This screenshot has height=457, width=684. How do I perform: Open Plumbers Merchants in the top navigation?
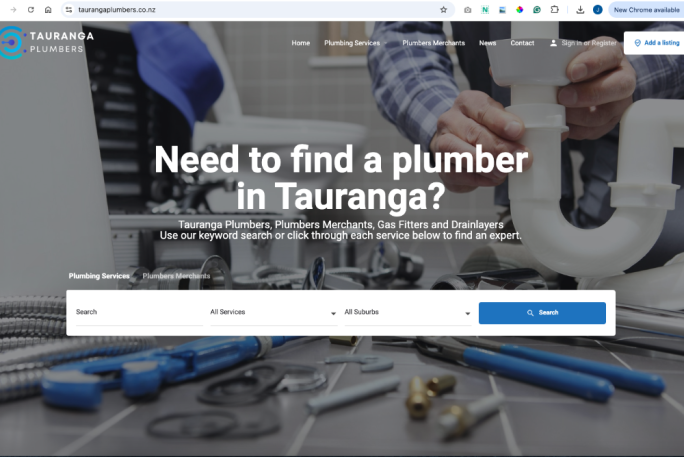pos(433,43)
